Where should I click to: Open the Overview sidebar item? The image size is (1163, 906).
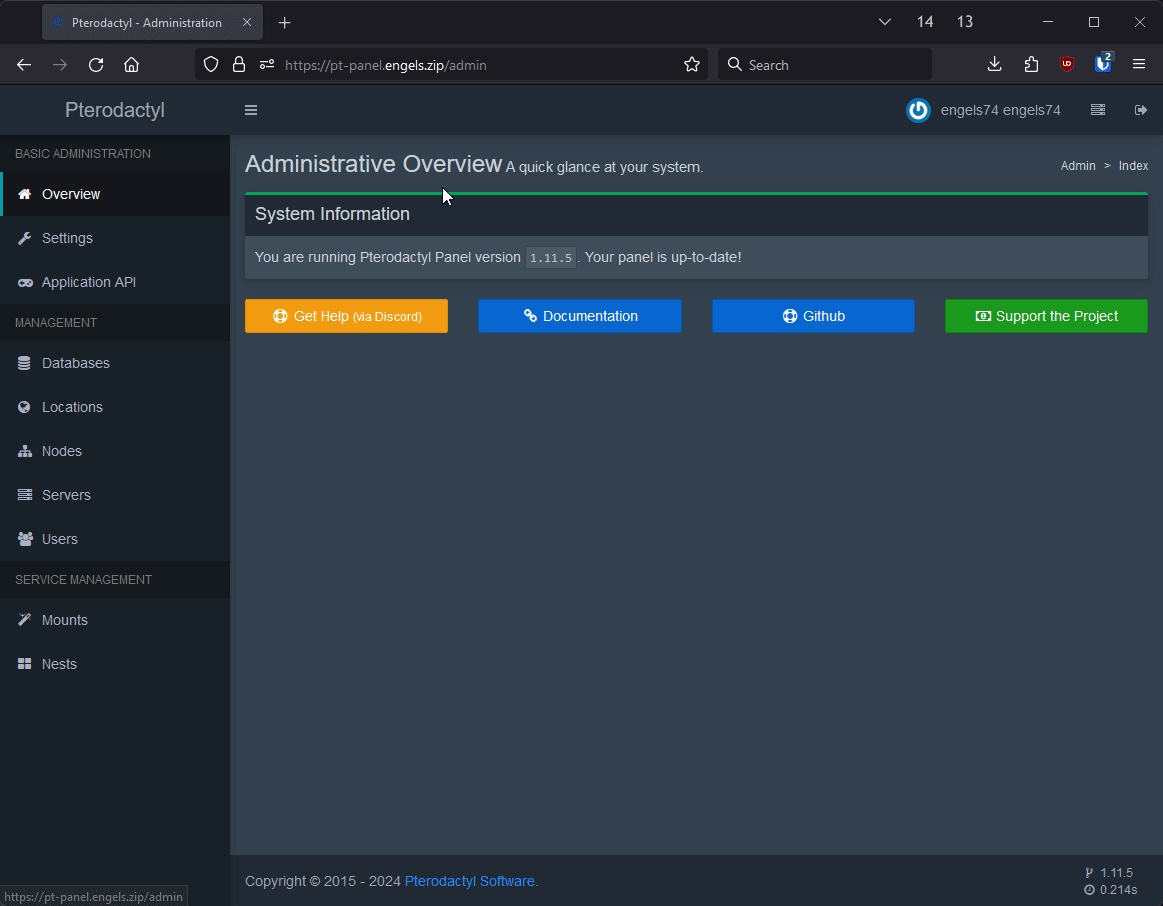pyautogui.click(x=115, y=194)
